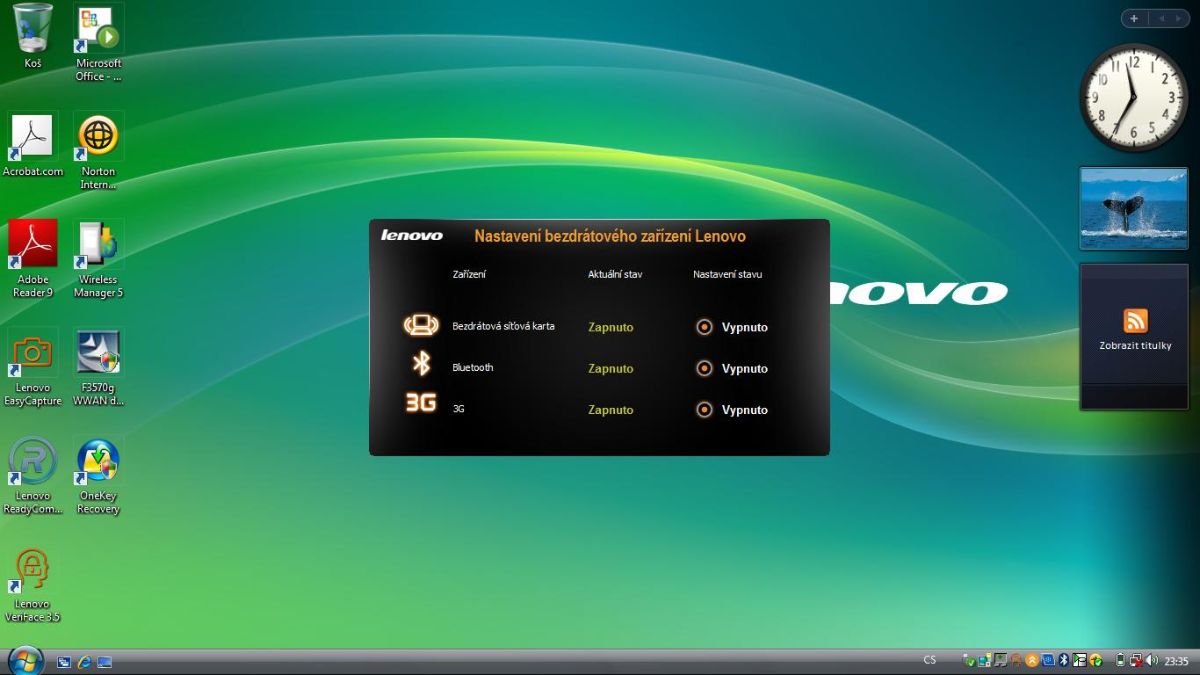1200x675 pixels.
Task: Turn off the wireless network card radio button
Action: tap(704, 327)
